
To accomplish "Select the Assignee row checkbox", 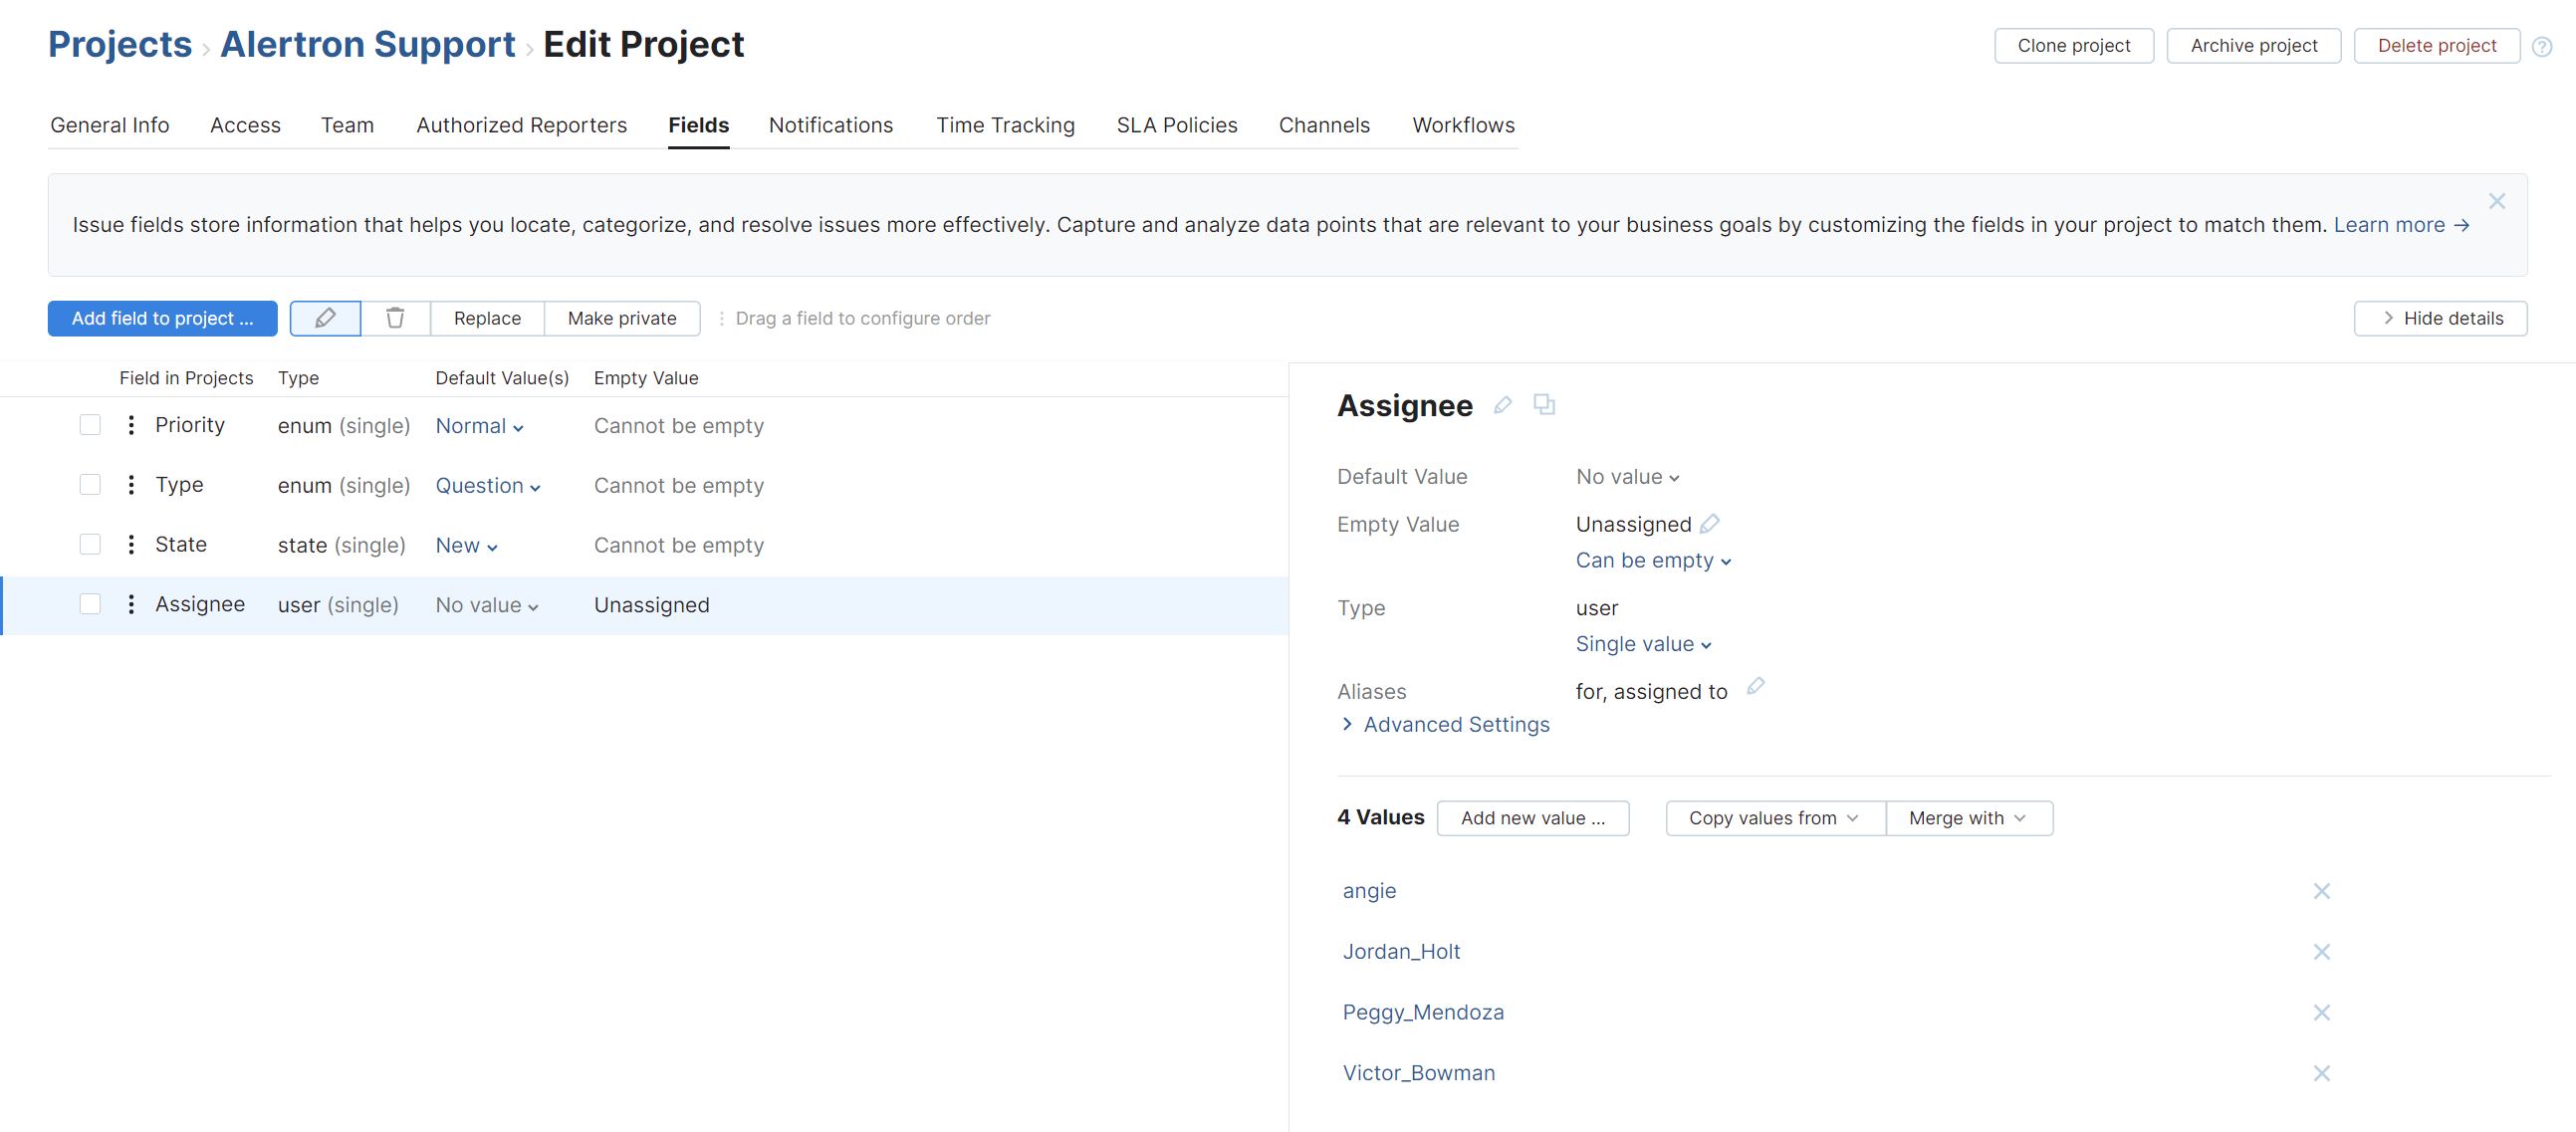I will click(90, 604).
